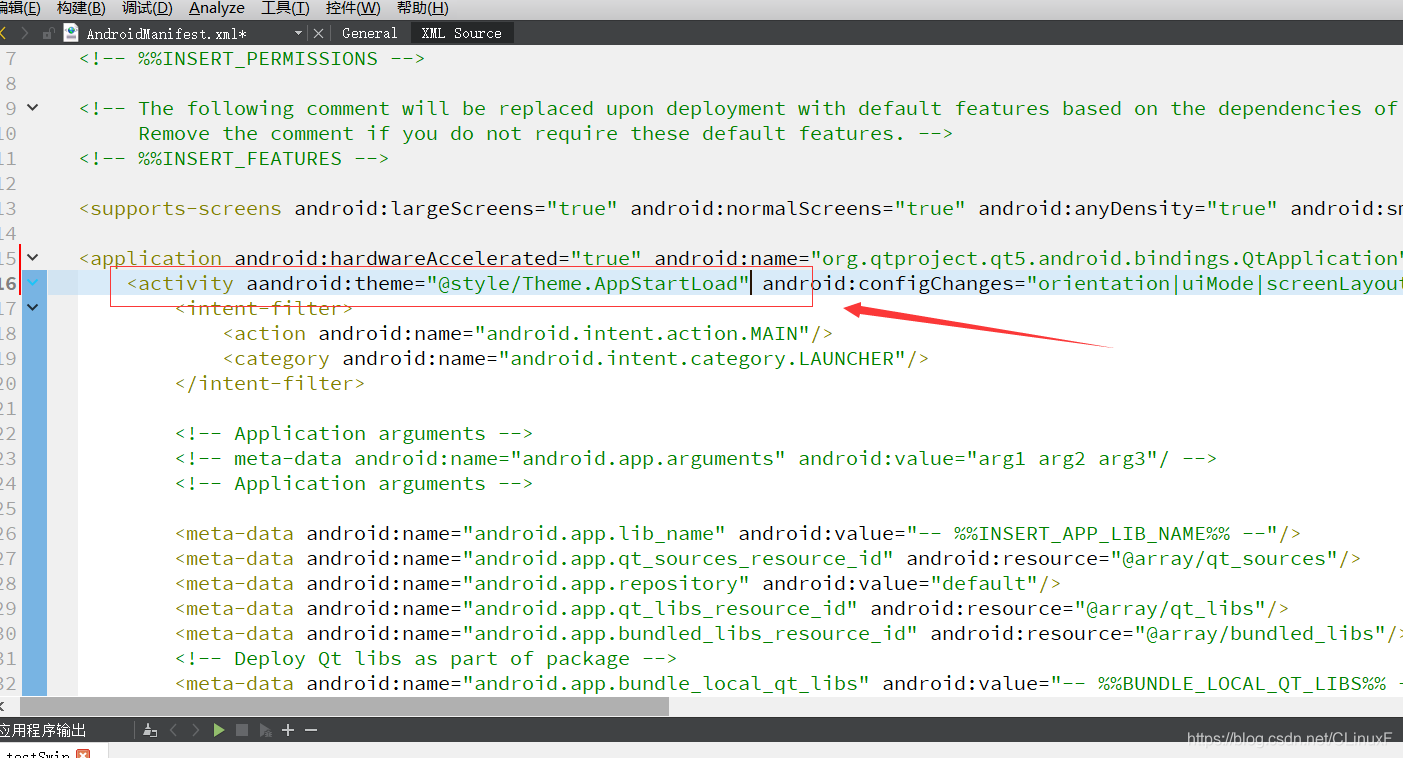
Task: Click the AndroidManifest.xml file type icon
Action: pos(71,32)
